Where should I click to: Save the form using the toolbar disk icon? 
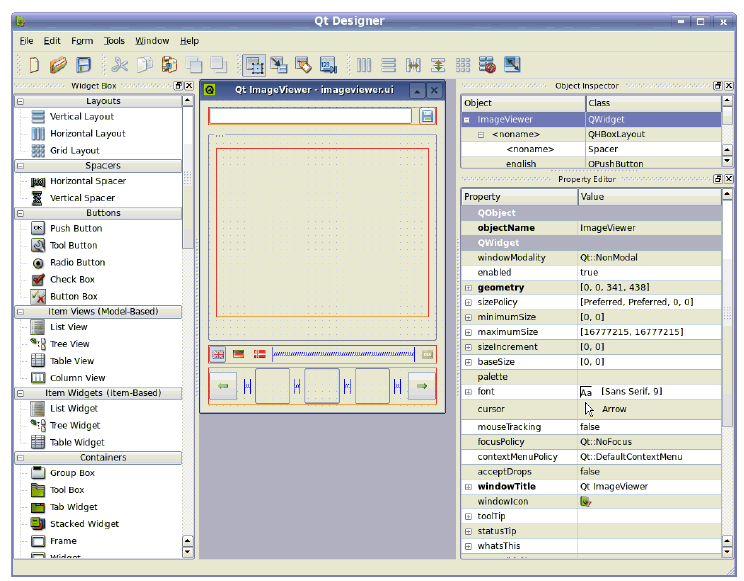click(x=84, y=65)
